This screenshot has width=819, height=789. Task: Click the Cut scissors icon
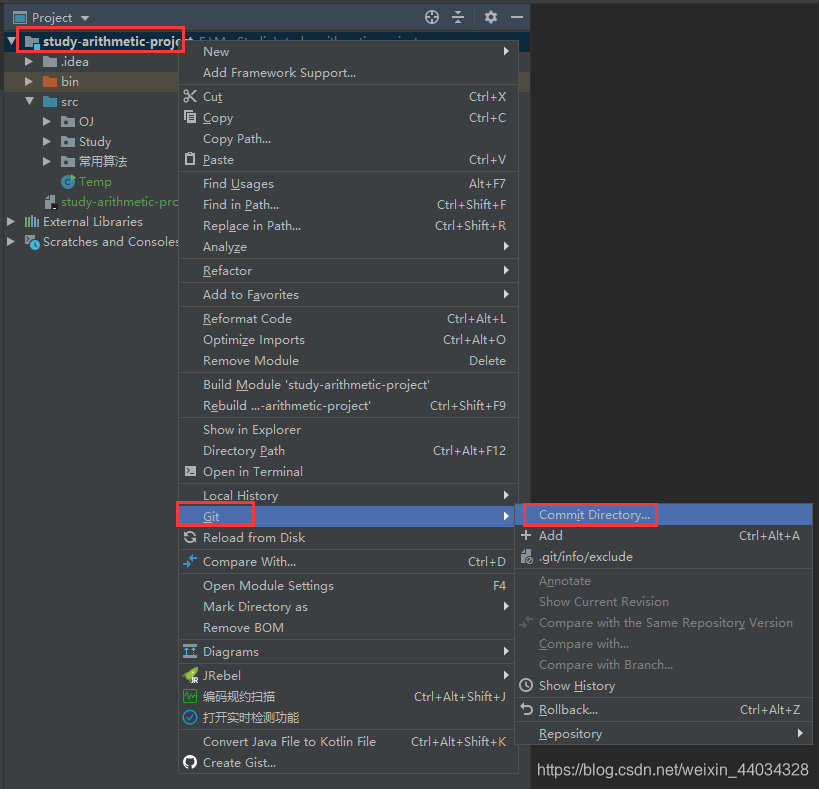click(190, 96)
